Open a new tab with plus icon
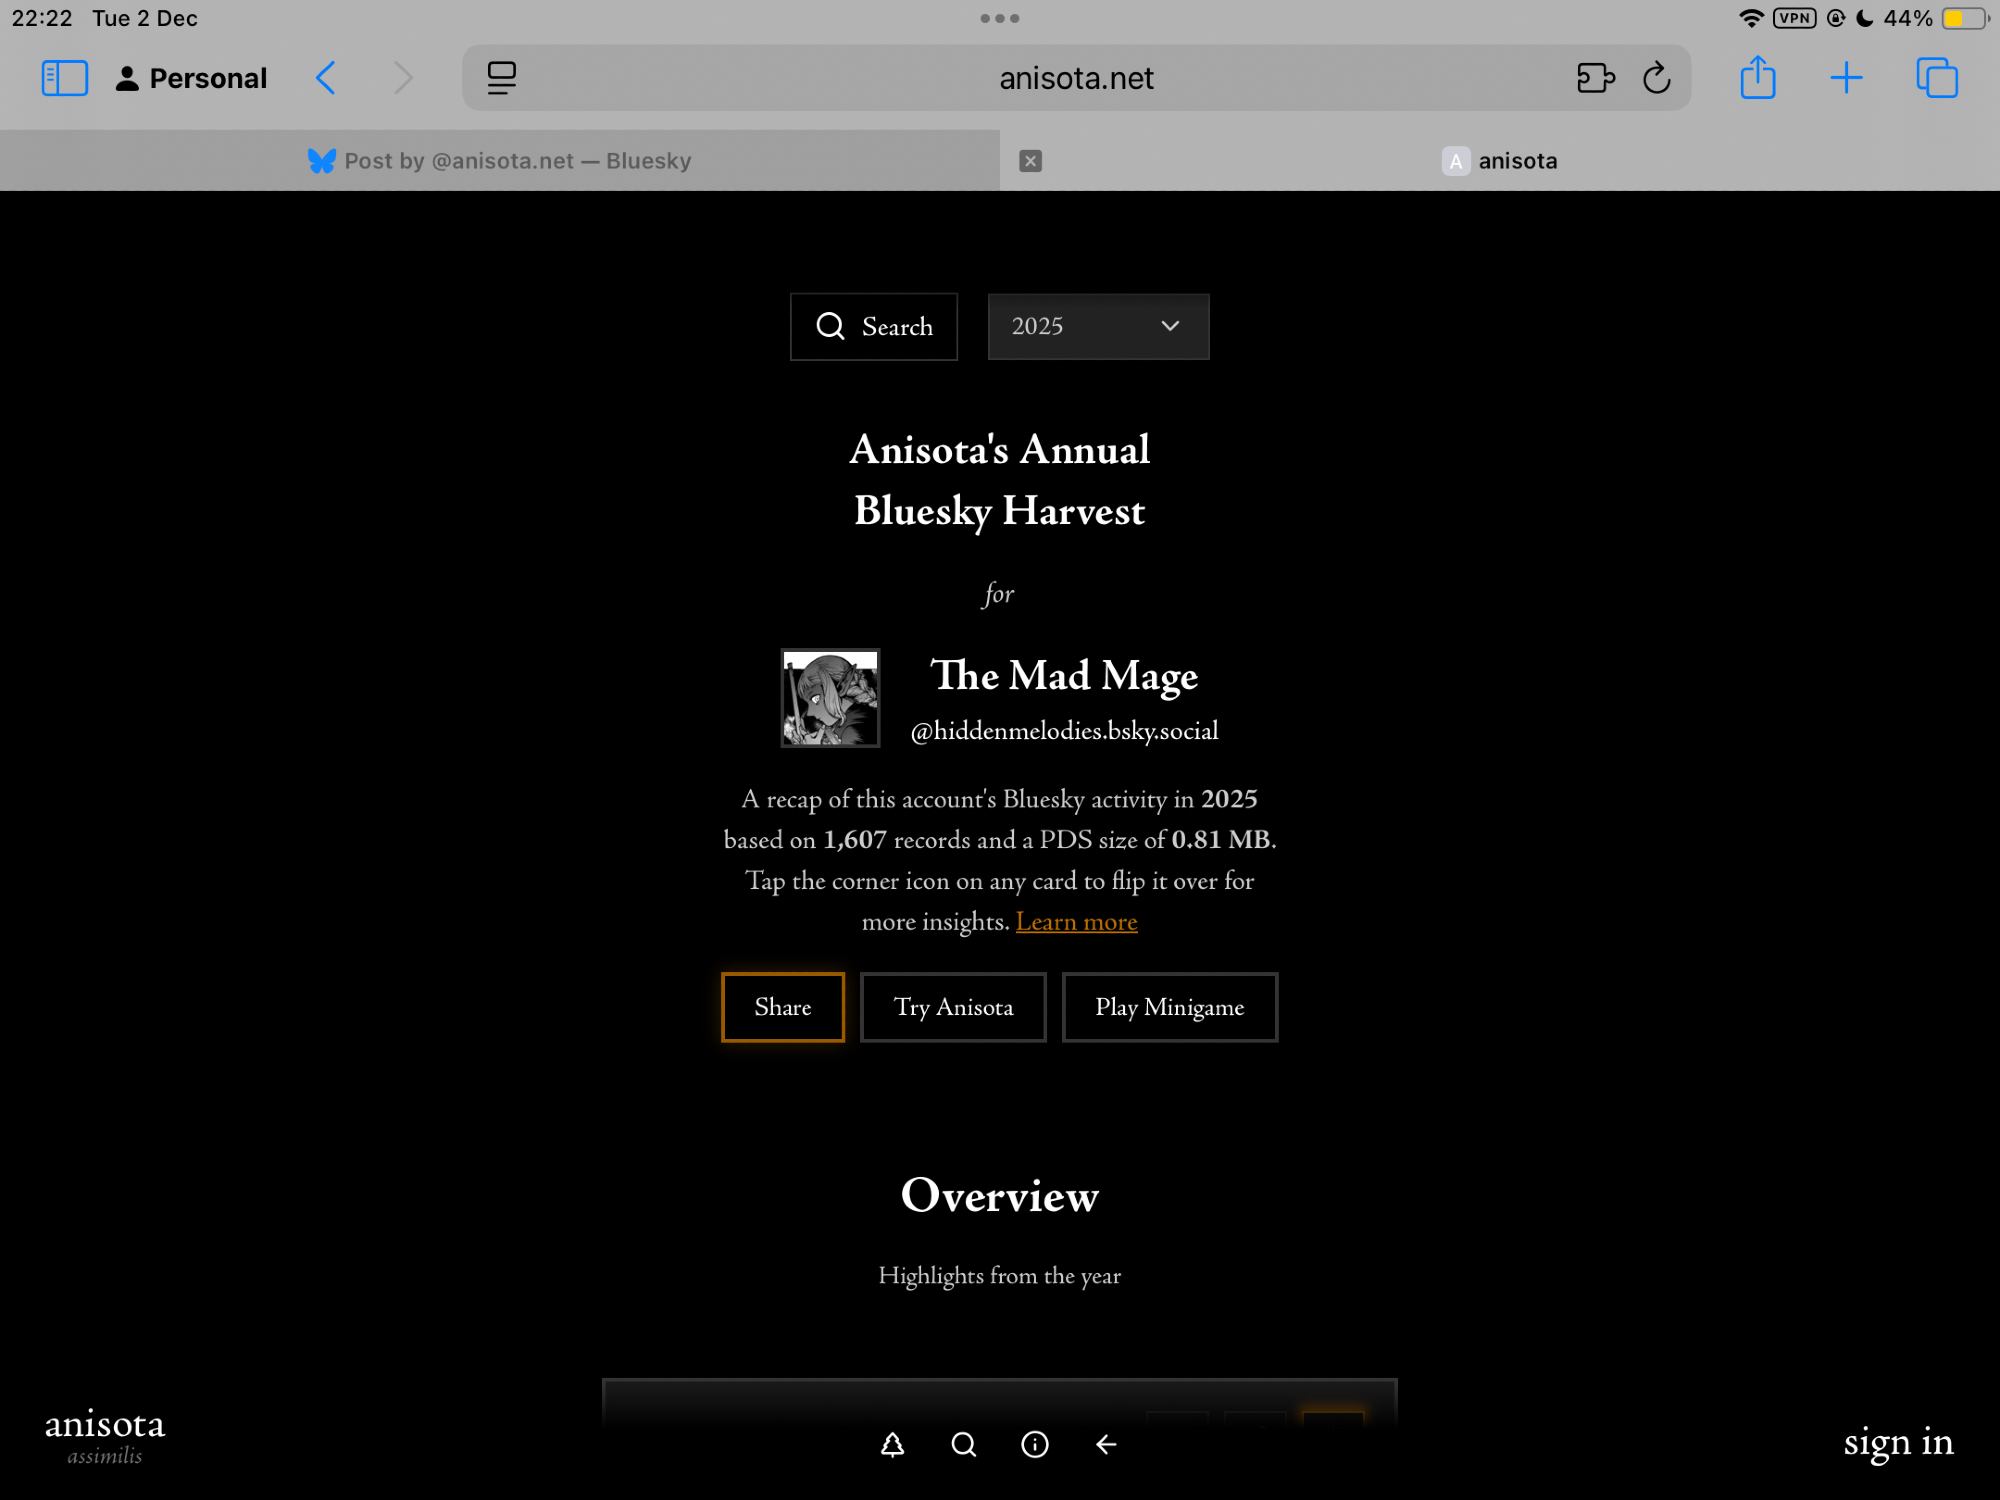 1846,78
